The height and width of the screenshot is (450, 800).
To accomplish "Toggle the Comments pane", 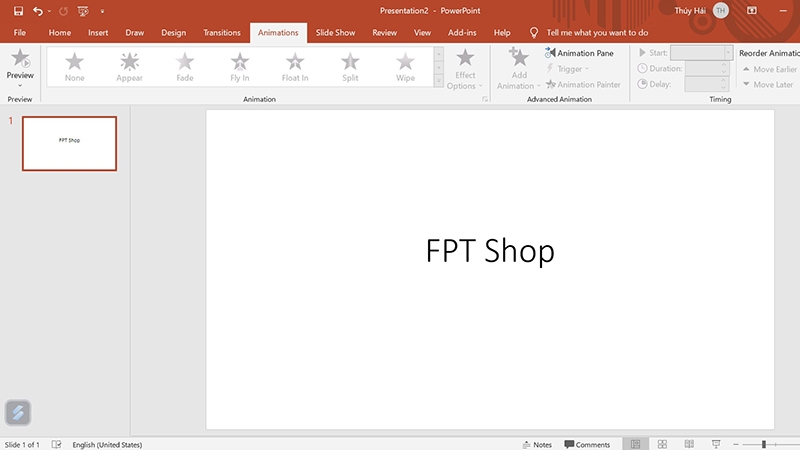I will coord(587,444).
